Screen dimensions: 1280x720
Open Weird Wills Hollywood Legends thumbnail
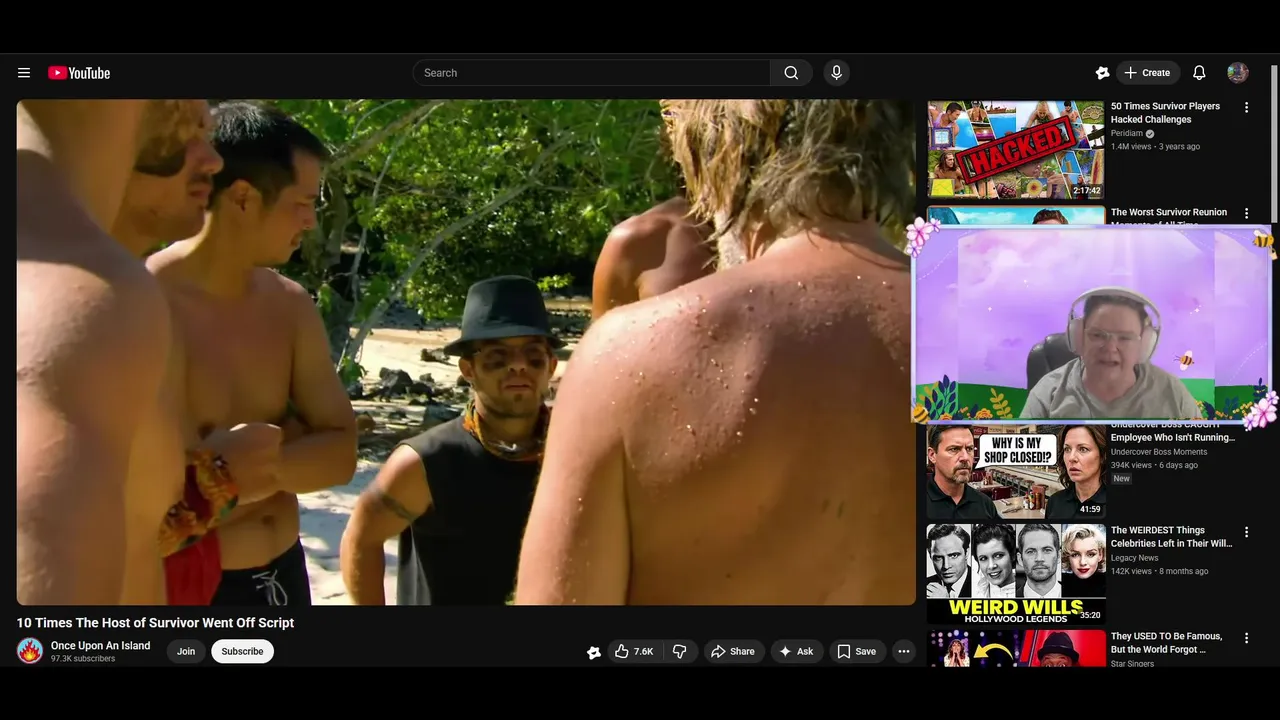coord(1016,574)
